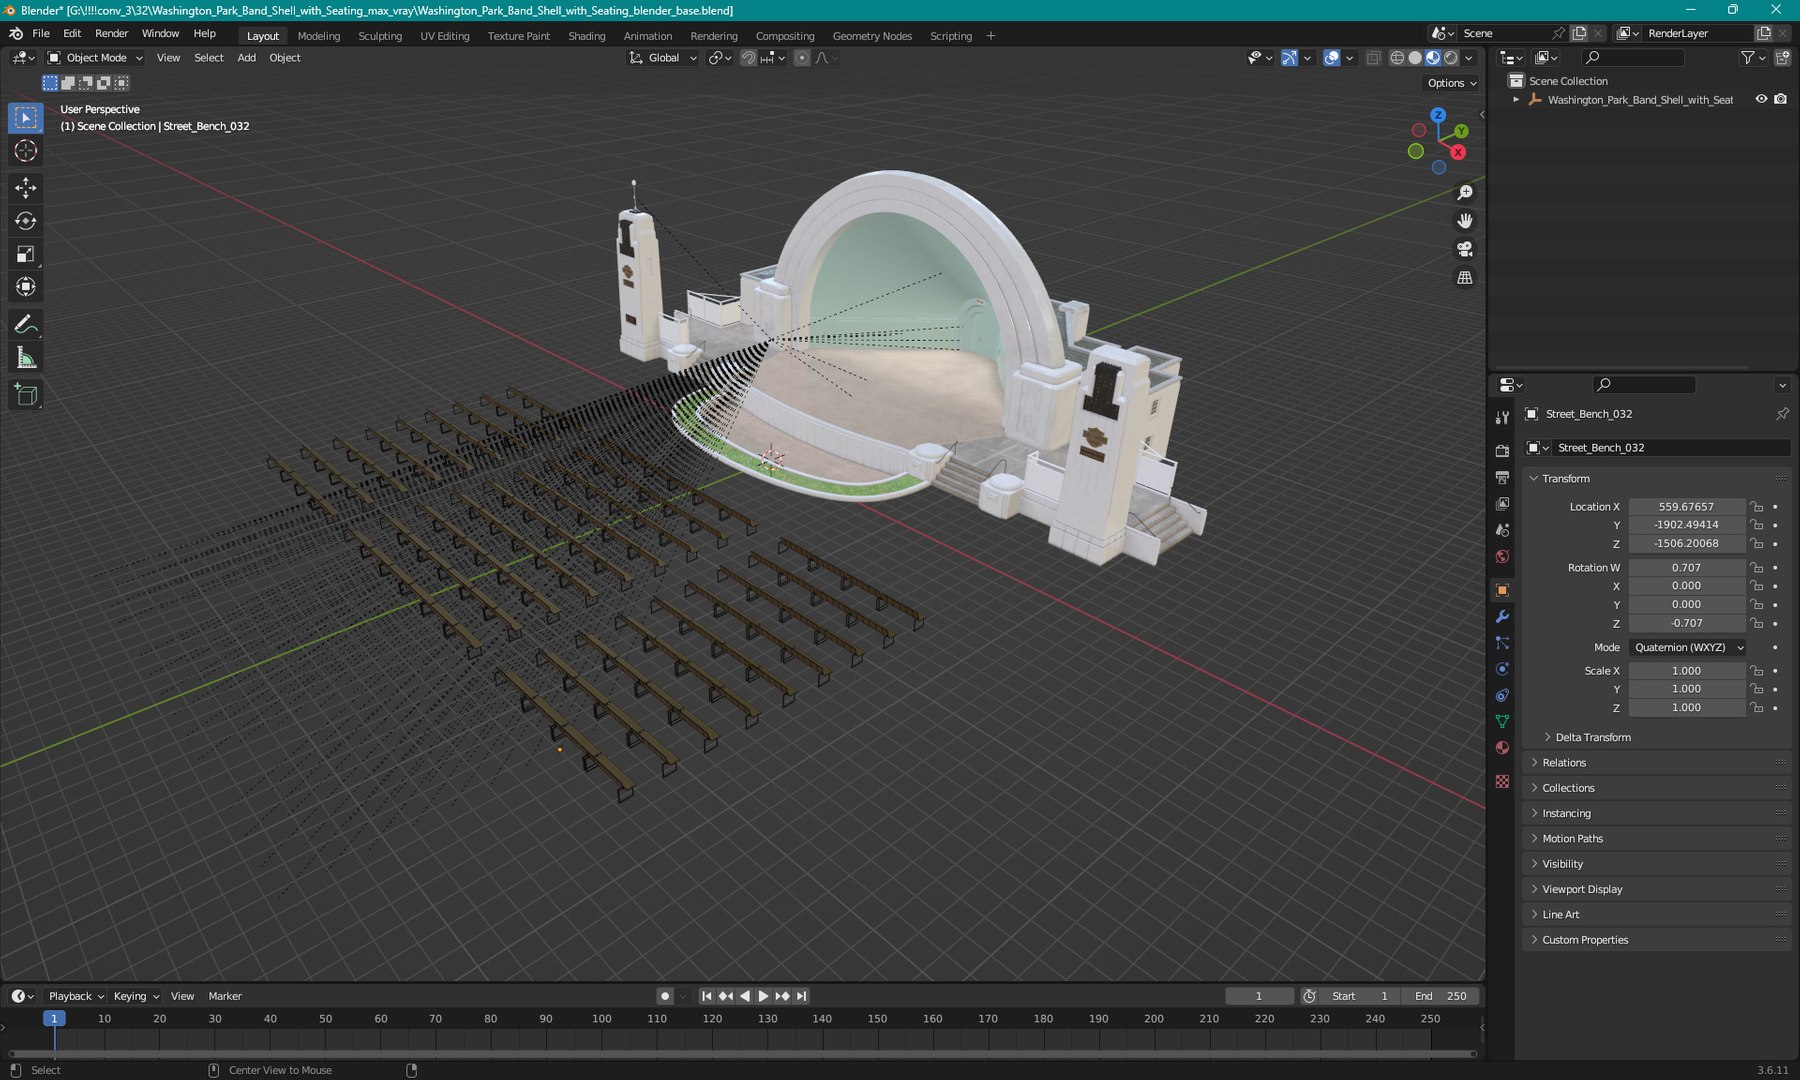1800x1080 pixels.
Task: Expand the Relations panel
Action: pyautogui.click(x=1564, y=763)
